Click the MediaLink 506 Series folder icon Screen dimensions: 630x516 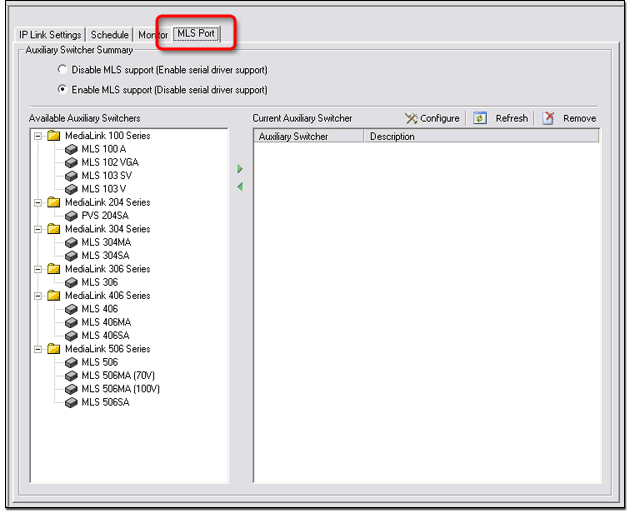[54, 349]
